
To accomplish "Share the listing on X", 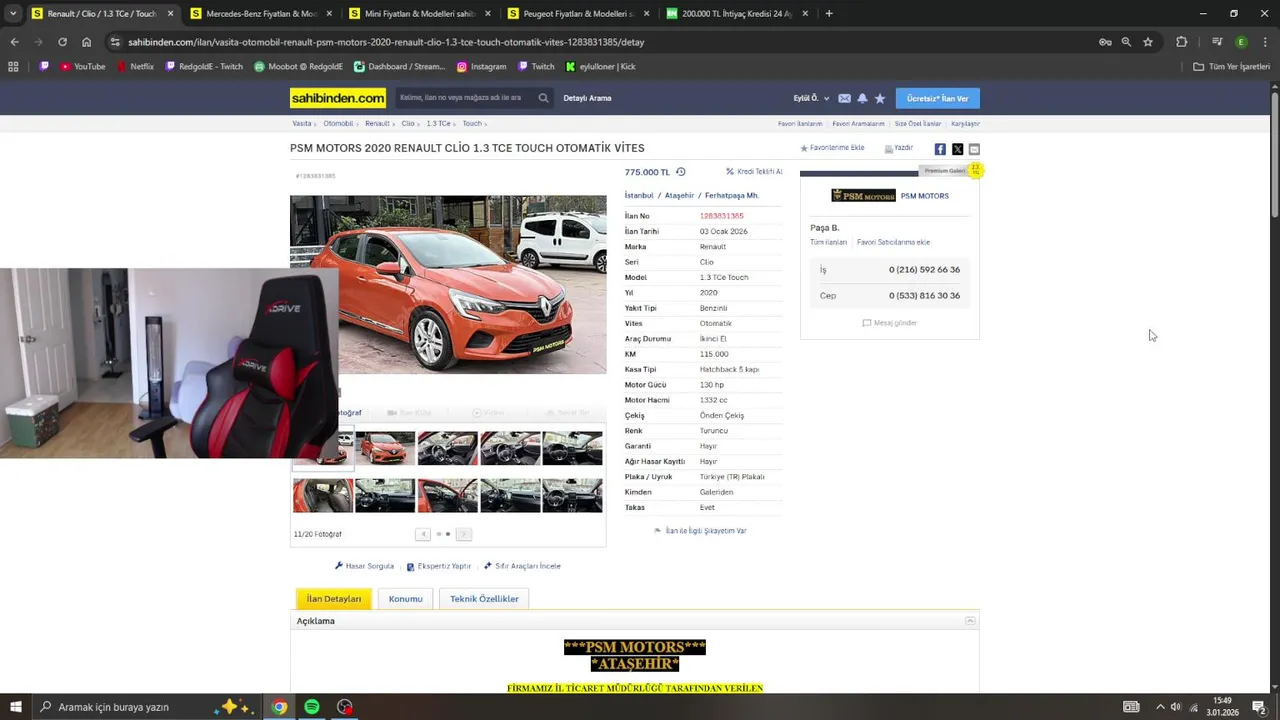I will (957, 149).
